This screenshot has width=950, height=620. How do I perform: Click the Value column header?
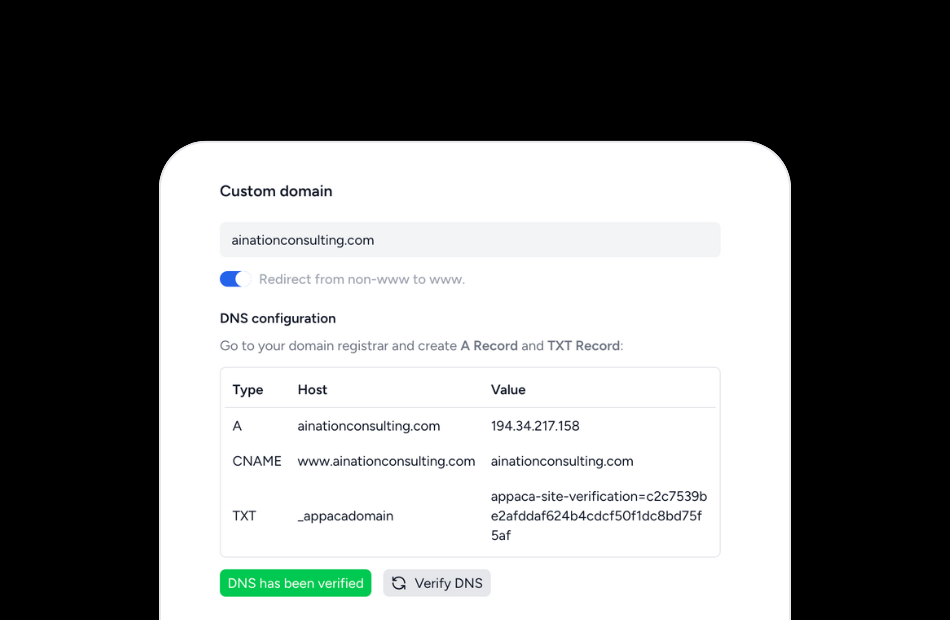click(509, 389)
